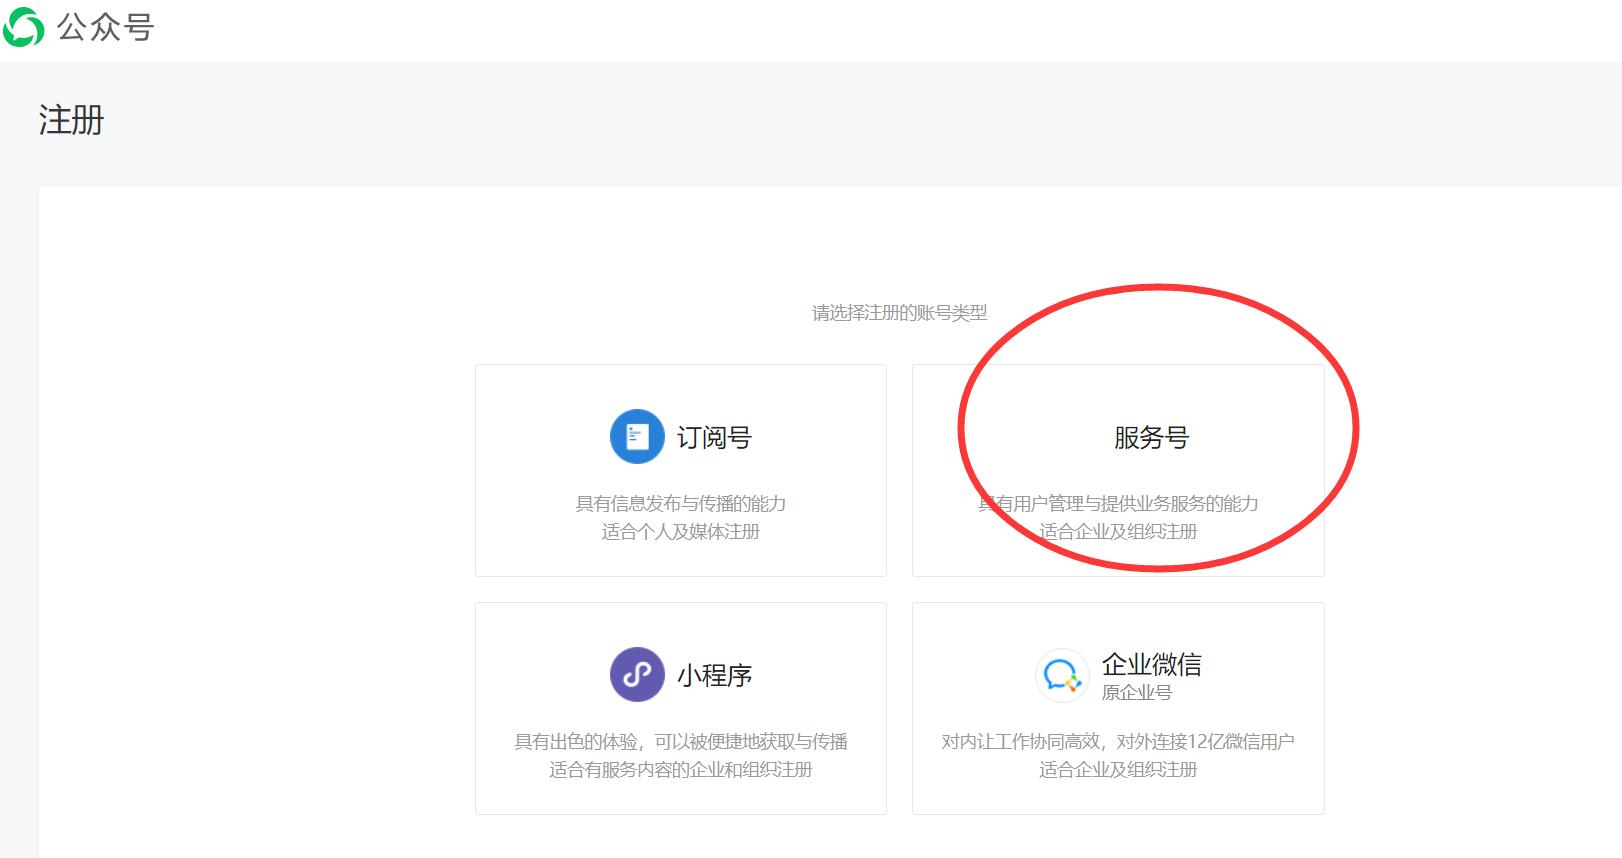
Task: Click 适合企业及组织注册 under 服务号
Action: pos(1118,532)
